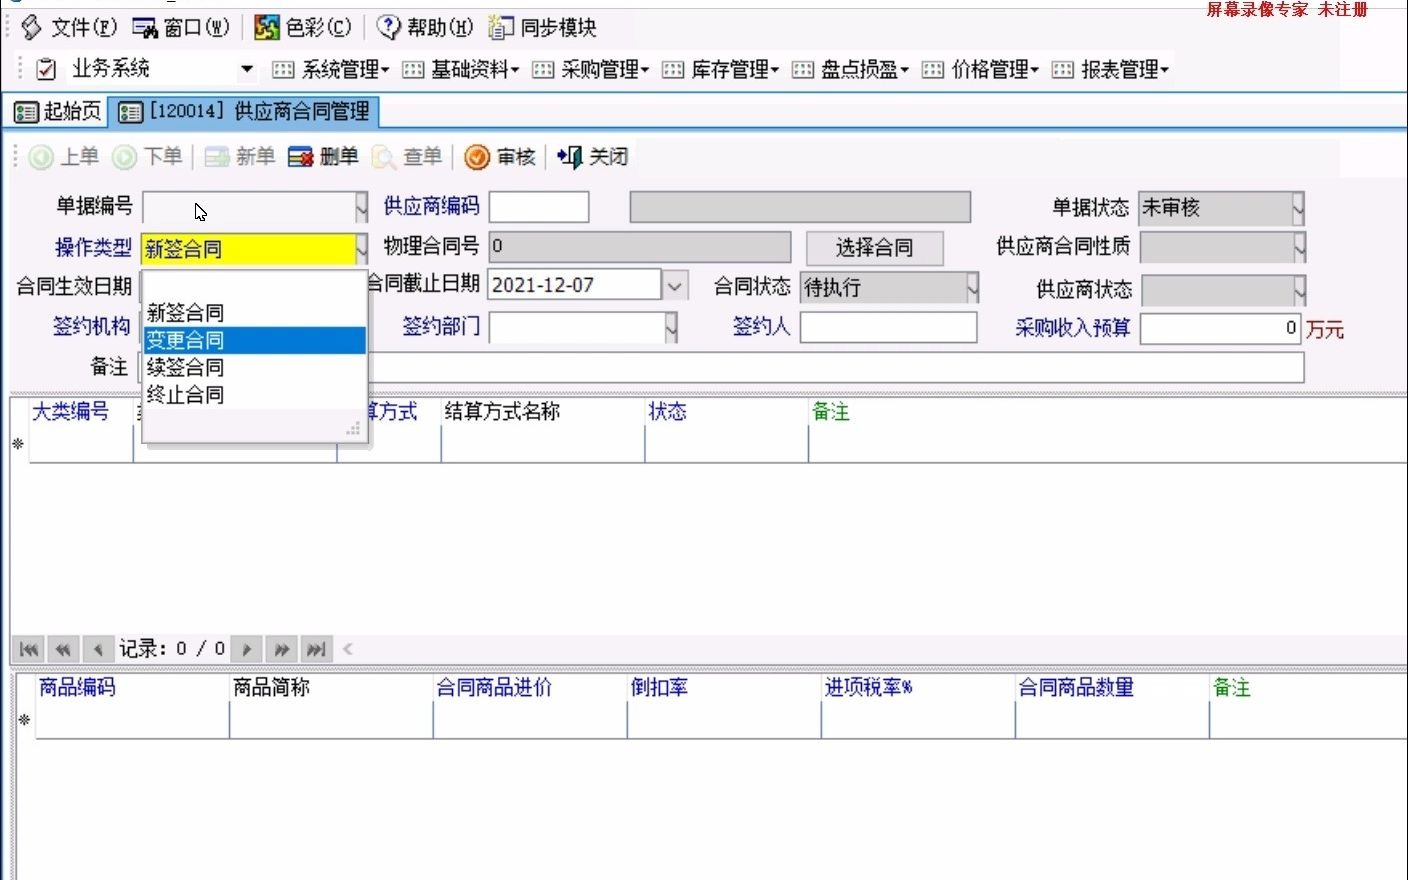The height and width of the screenshot is (880, 1408).
Task: Click the 查单 search document button
Action: (407, 157)
